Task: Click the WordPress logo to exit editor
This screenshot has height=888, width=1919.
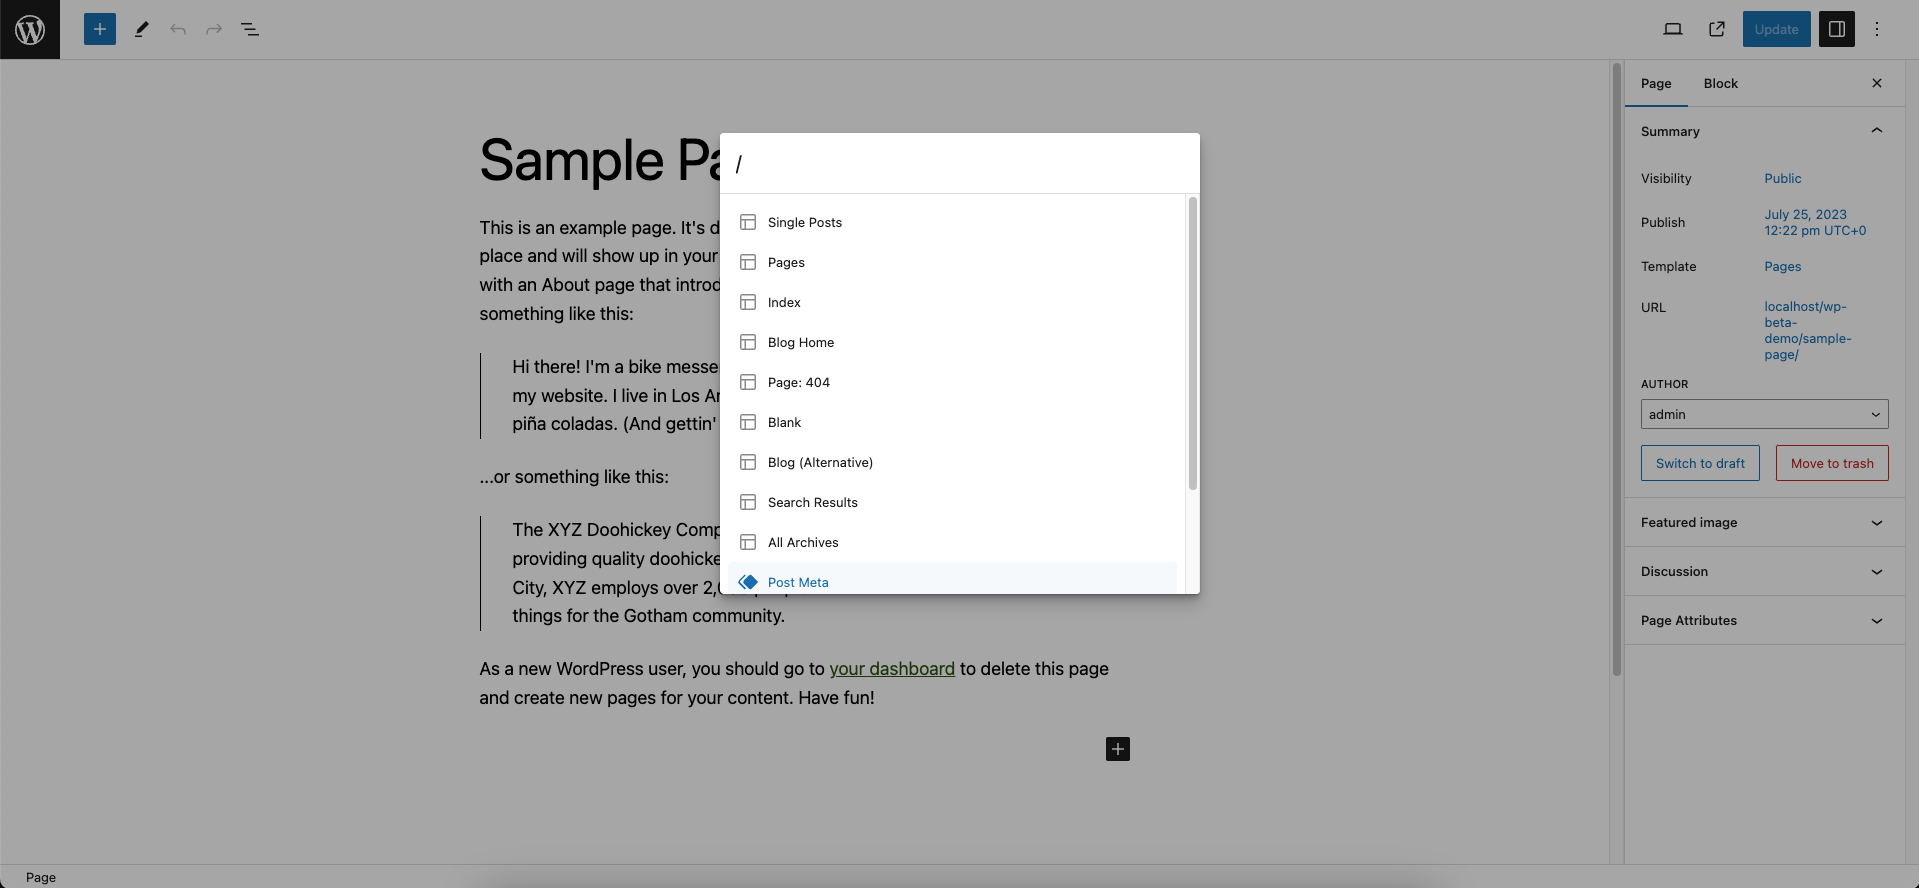Action: click(30, 30)
